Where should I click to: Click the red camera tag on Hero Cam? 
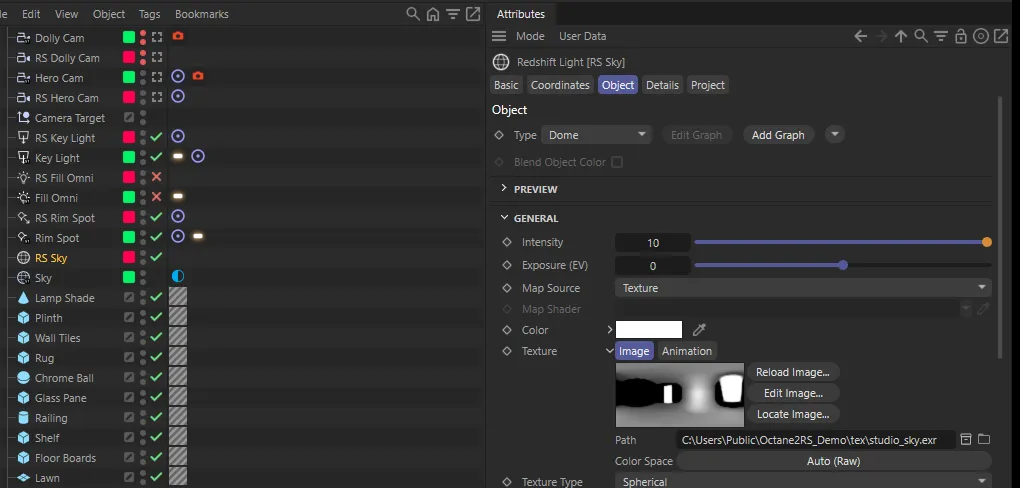198,77
